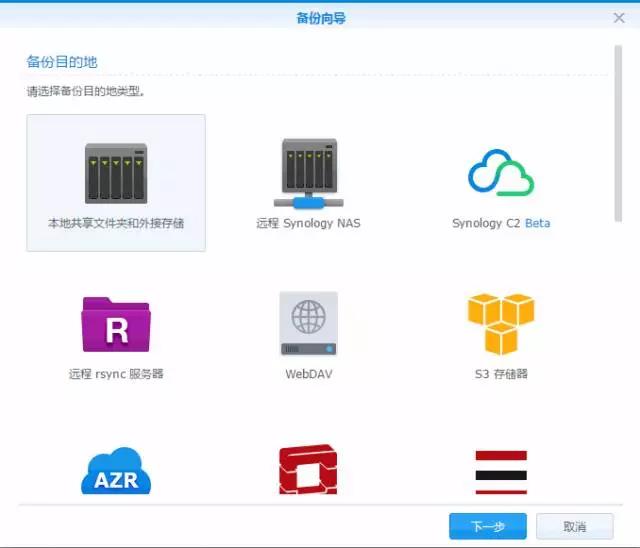Click the 取消 button
Screen dimensions: 640x548
click(575, 526)
